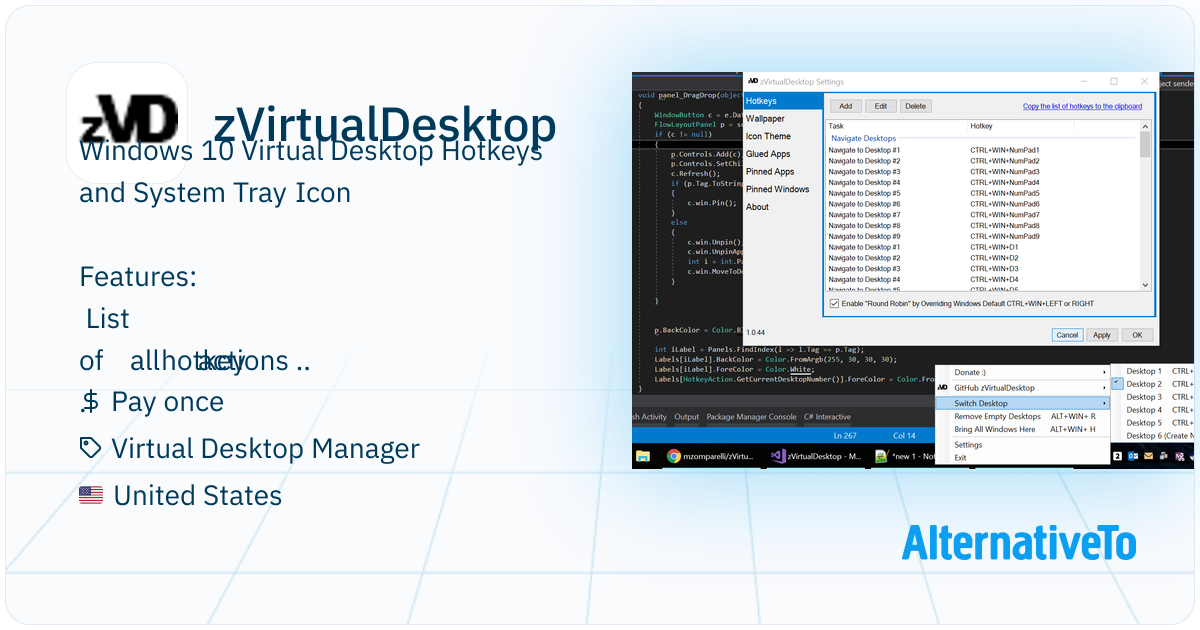1200x630 pixels.
Task: Click the tag icon beside Virtual Desktop Manager
Action: [90, 448]
